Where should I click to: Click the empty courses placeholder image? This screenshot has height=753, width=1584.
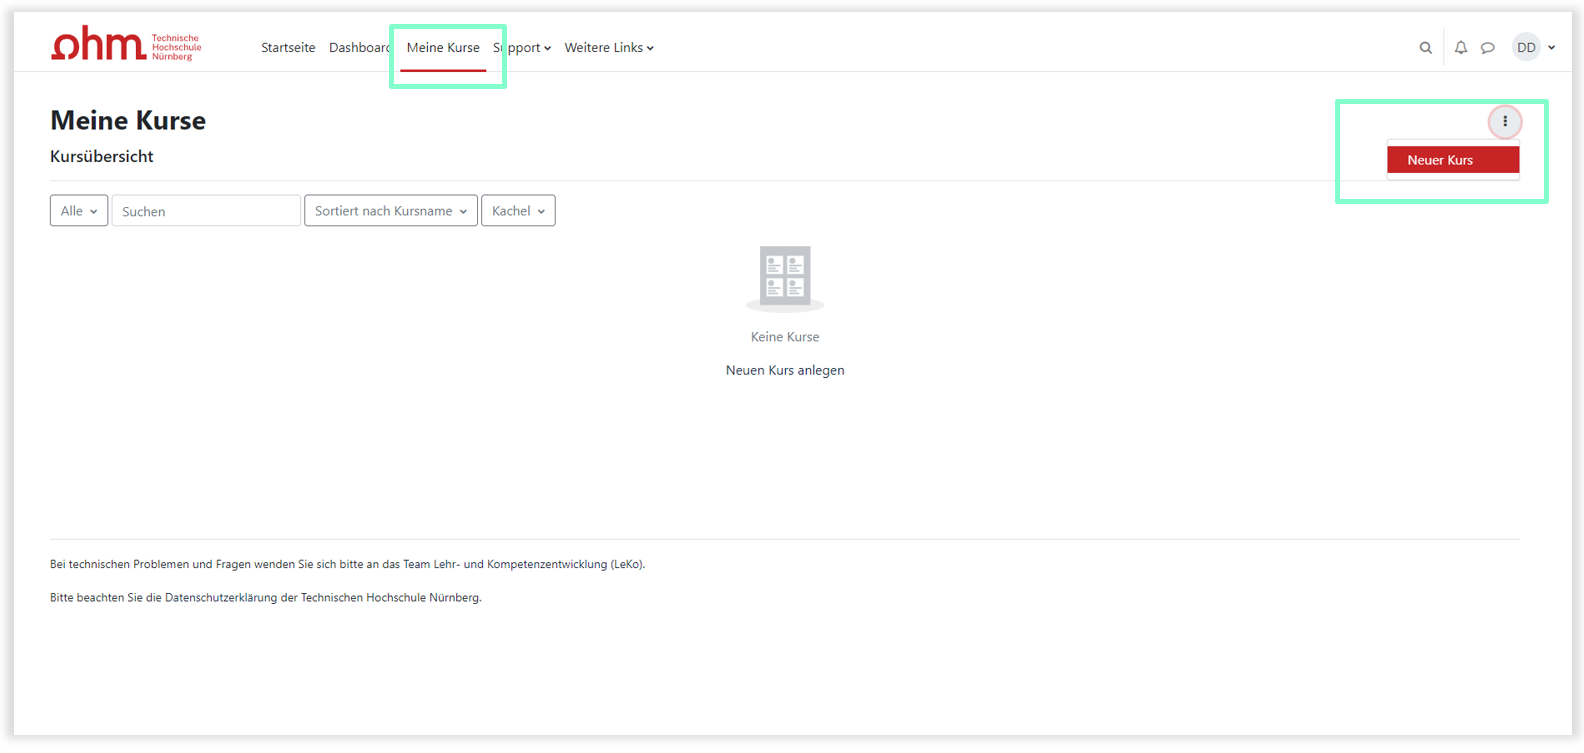pyautogui.click(x=785, y=278)
